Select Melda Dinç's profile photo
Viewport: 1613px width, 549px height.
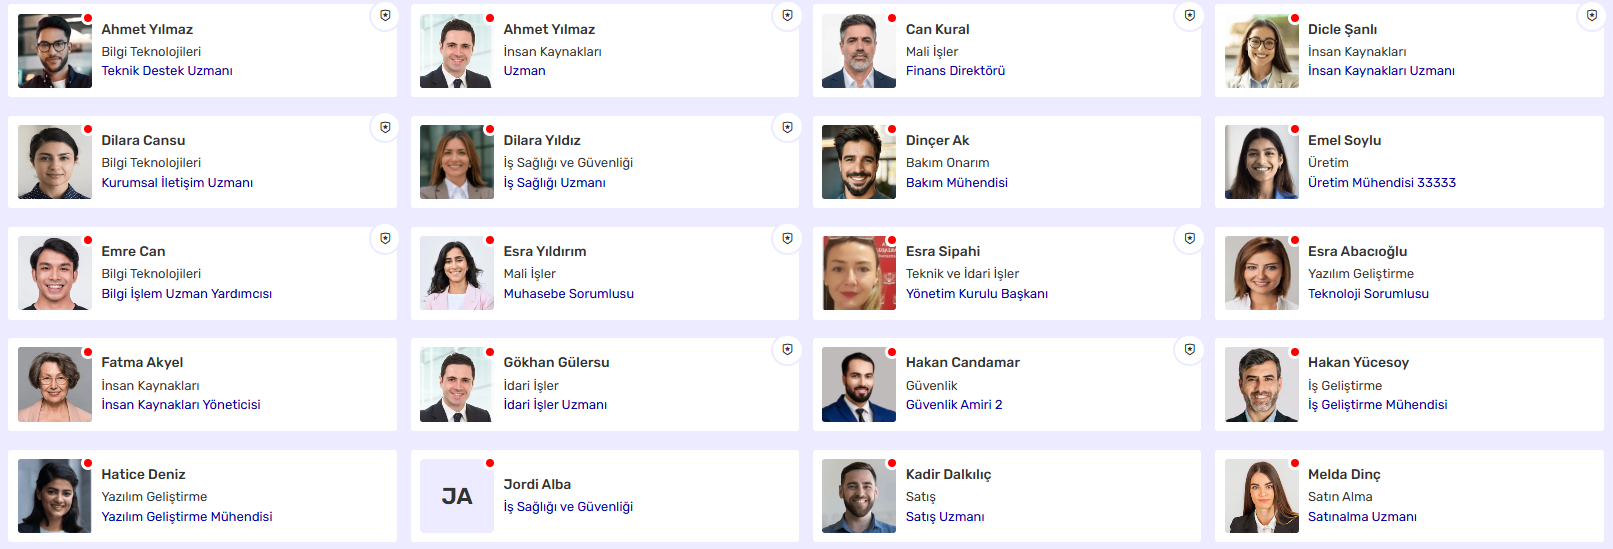tap(1261, 496)
